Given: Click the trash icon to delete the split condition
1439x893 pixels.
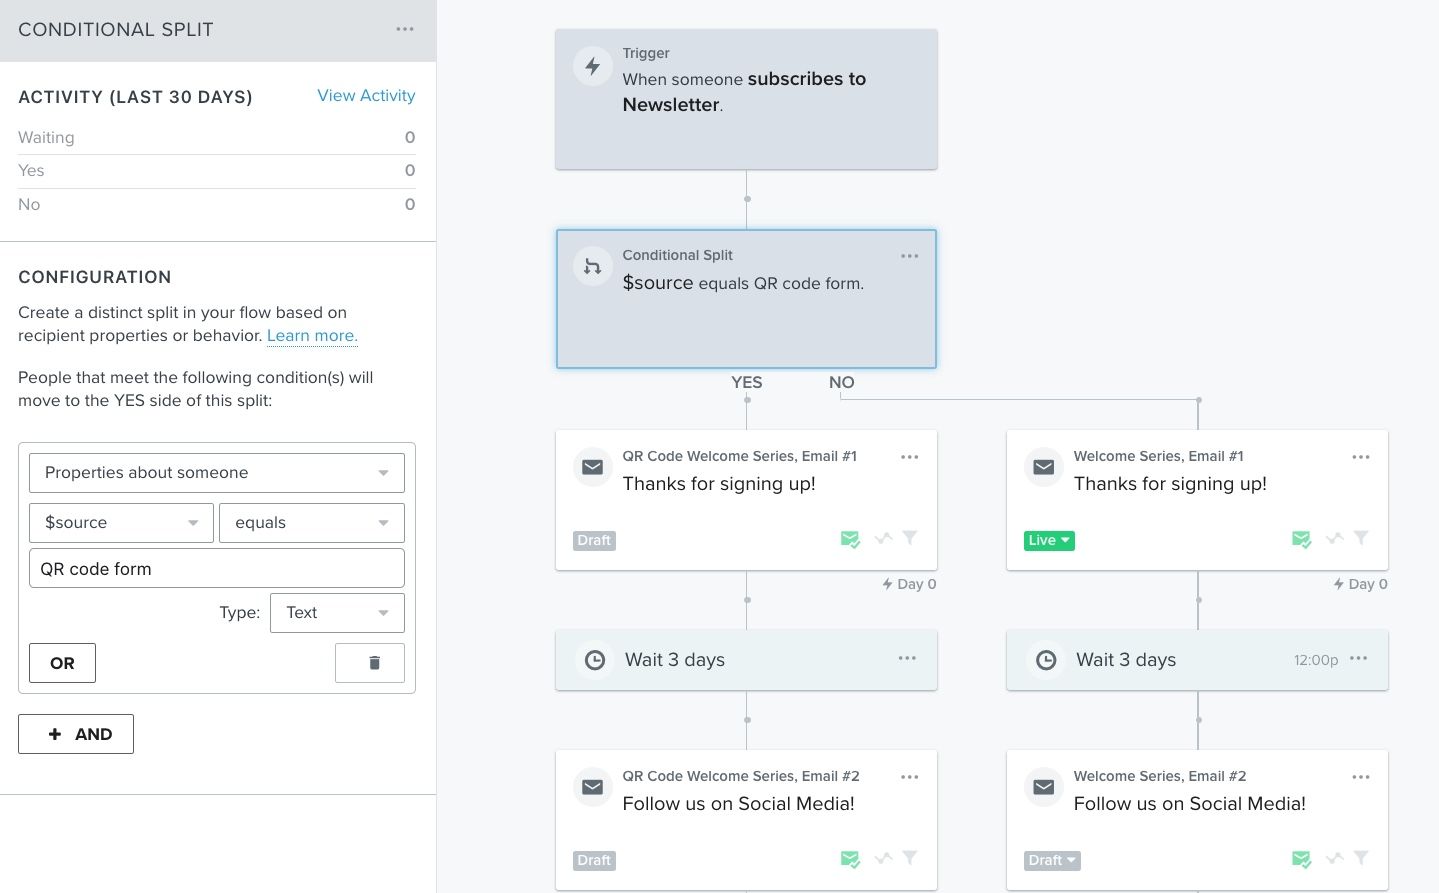Looking at the screenshot, I should (x=369, y=662).
